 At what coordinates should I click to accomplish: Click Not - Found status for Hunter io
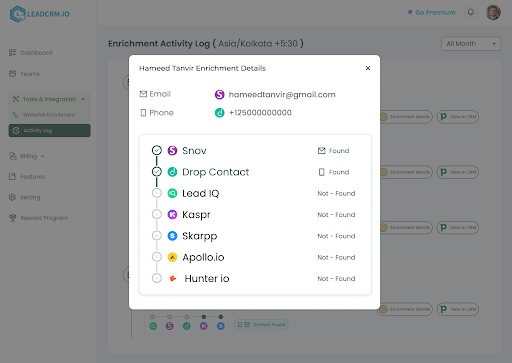(x=336, y=278)
